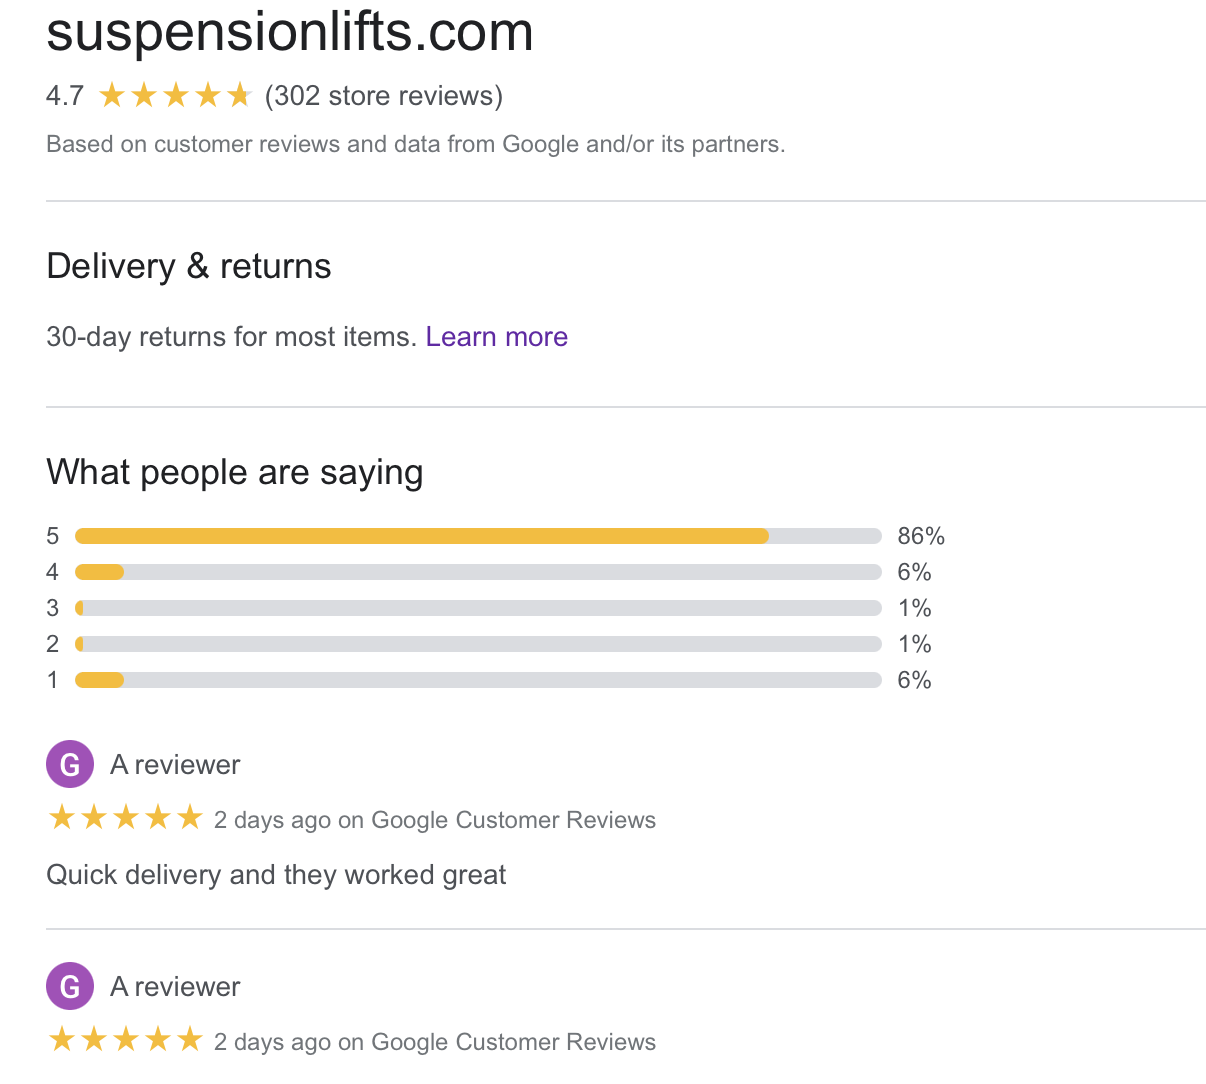Click the middle star beside the 4.7 rating

click(x=176, y=94)
